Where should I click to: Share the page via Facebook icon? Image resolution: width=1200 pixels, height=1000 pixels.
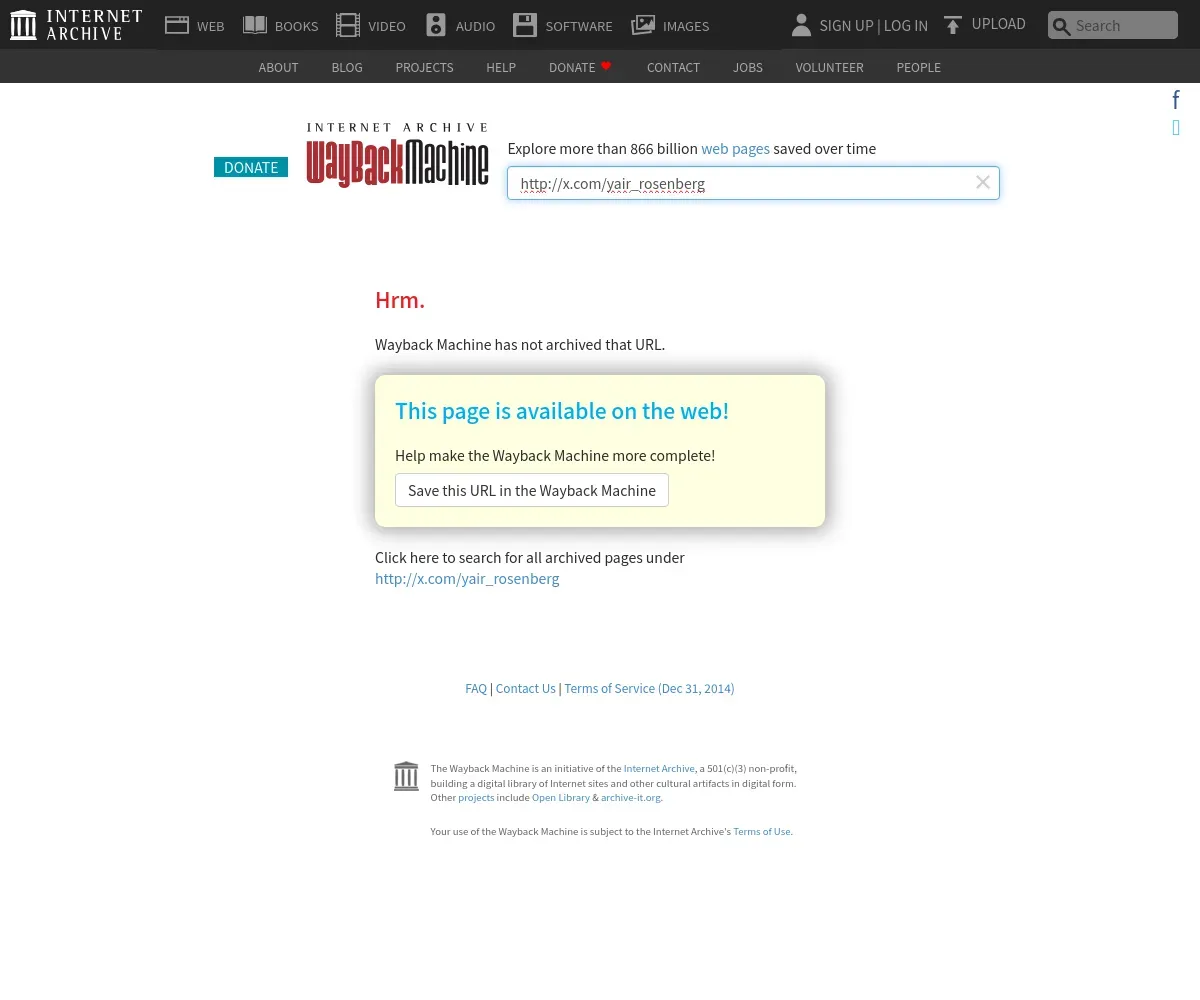[1176, 100]
